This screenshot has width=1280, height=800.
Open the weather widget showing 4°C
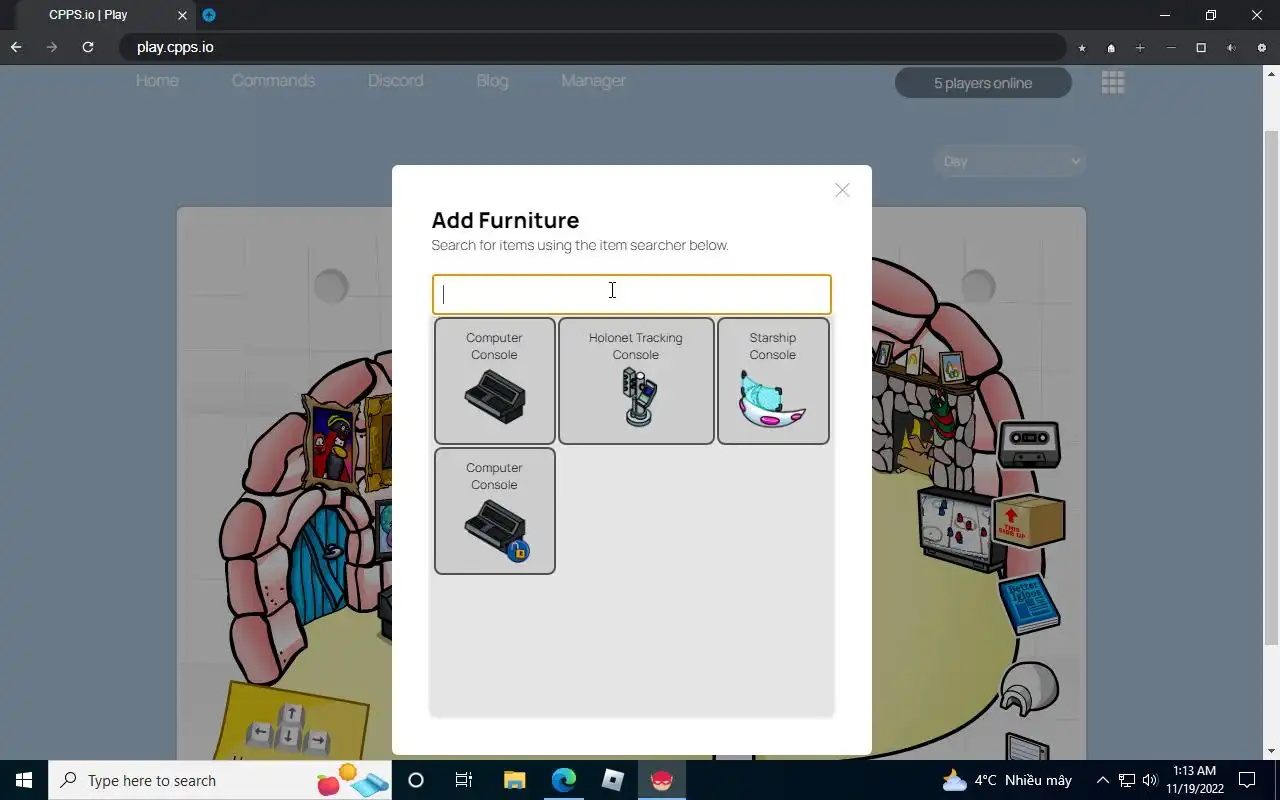point(1008,780)
